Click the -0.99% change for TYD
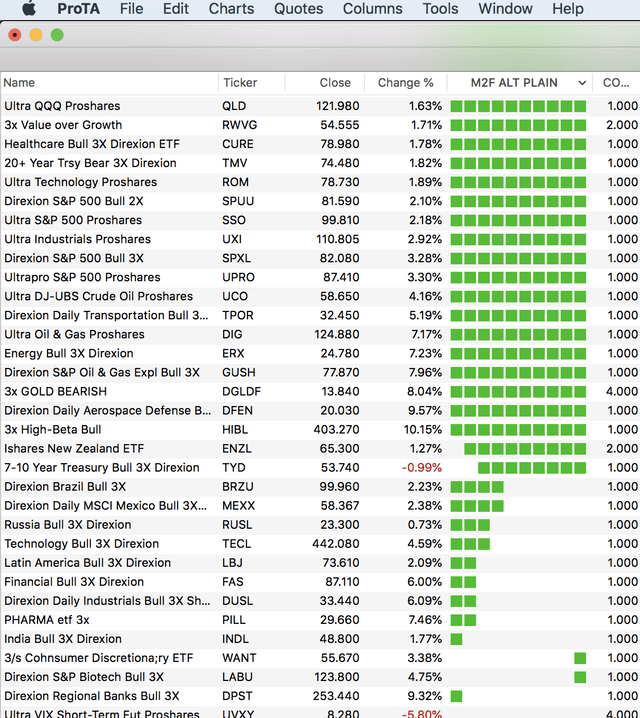The height and width of the screenshot is (718, 640). click(x=422, y=468)
